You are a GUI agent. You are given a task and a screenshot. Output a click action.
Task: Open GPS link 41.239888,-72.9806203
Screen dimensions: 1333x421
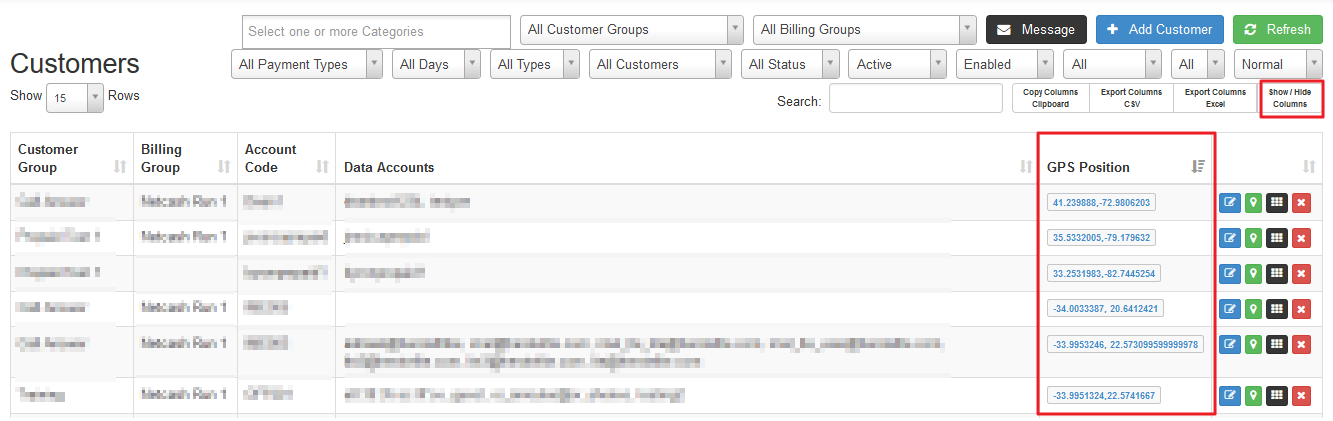point(1101,202)
